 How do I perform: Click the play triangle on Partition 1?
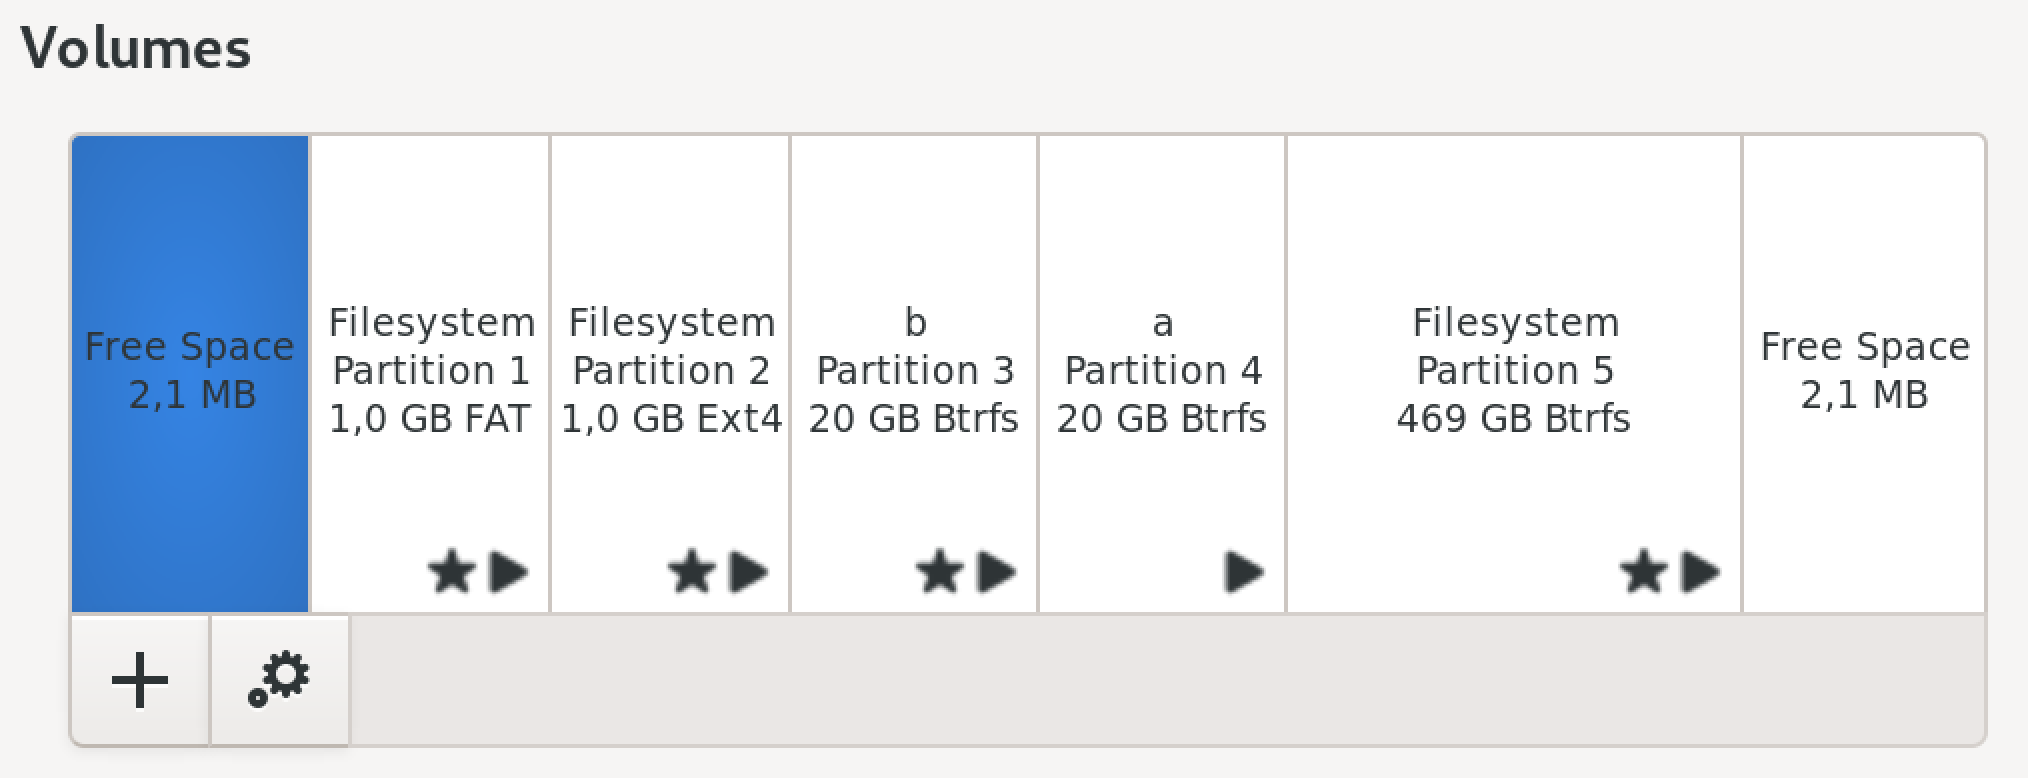coord(509,573)
